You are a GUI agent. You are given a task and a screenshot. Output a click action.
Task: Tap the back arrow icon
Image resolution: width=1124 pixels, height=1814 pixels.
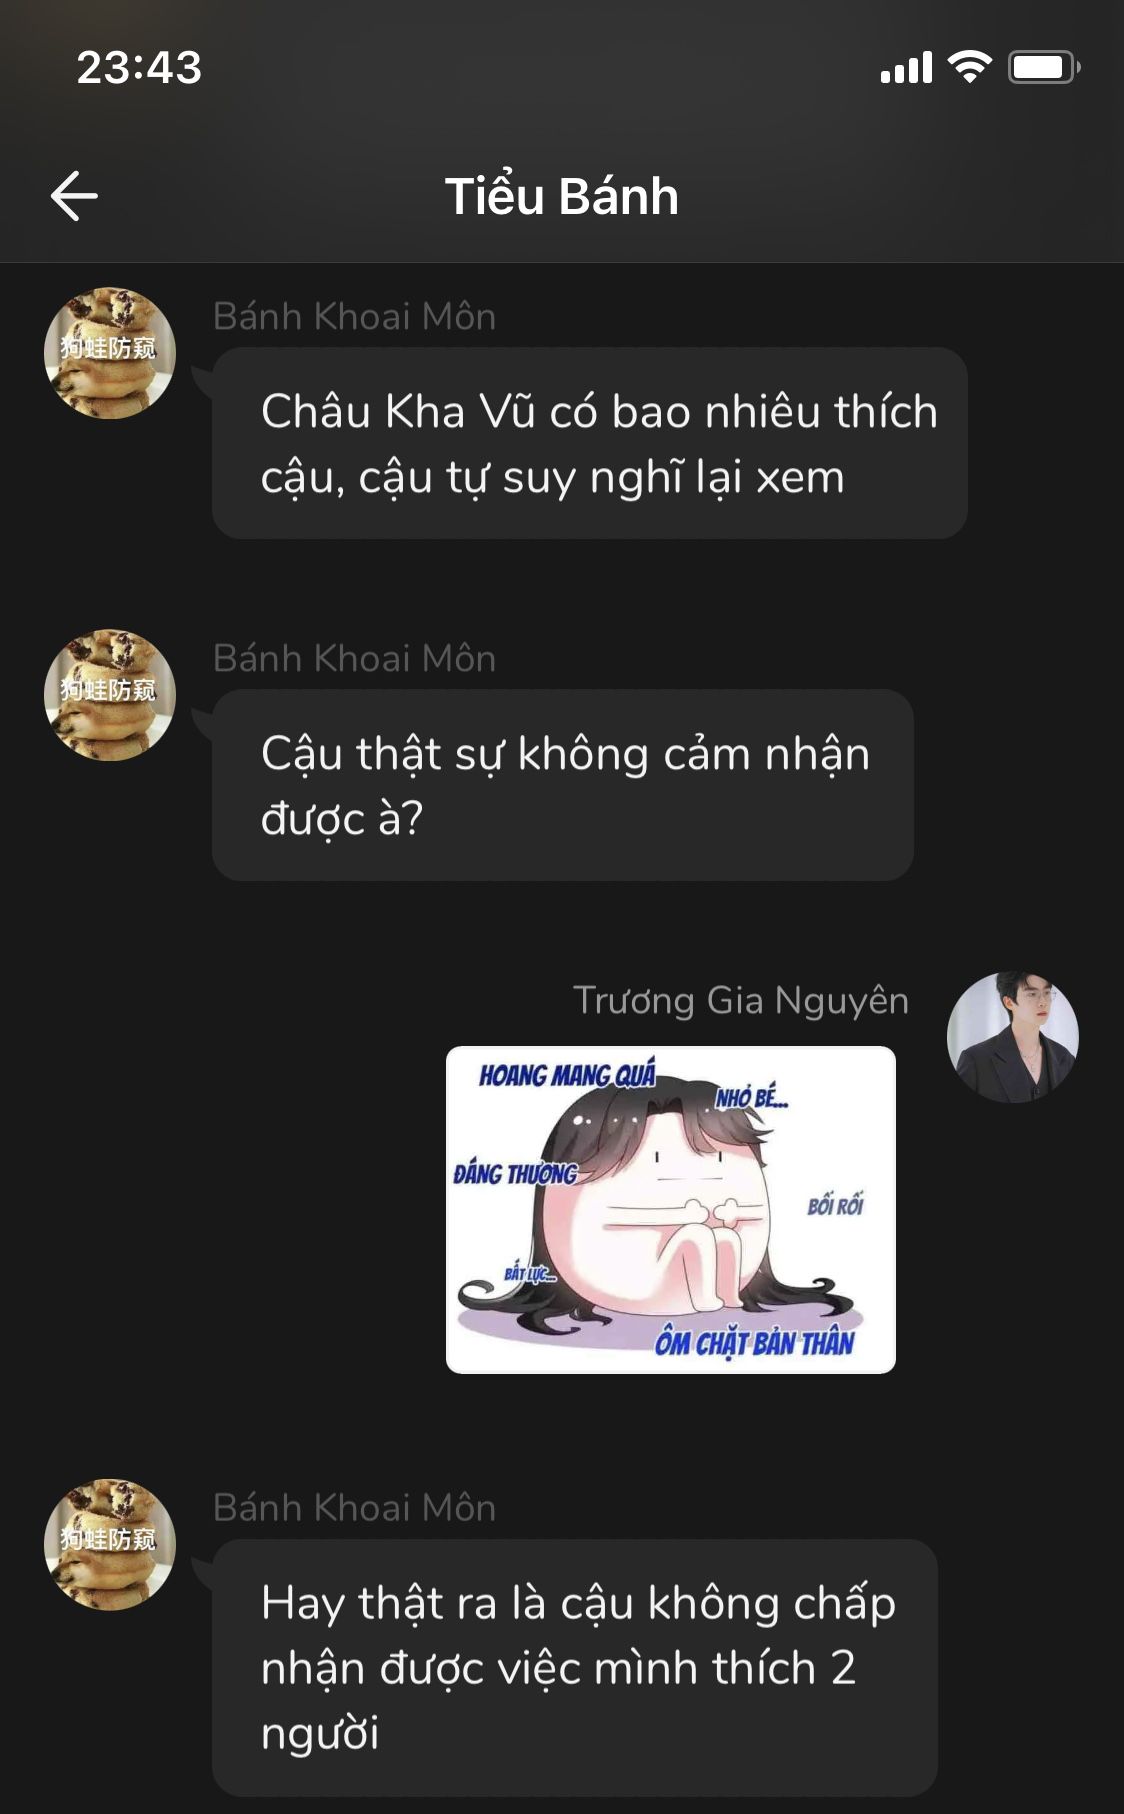[x=74, y=195]
